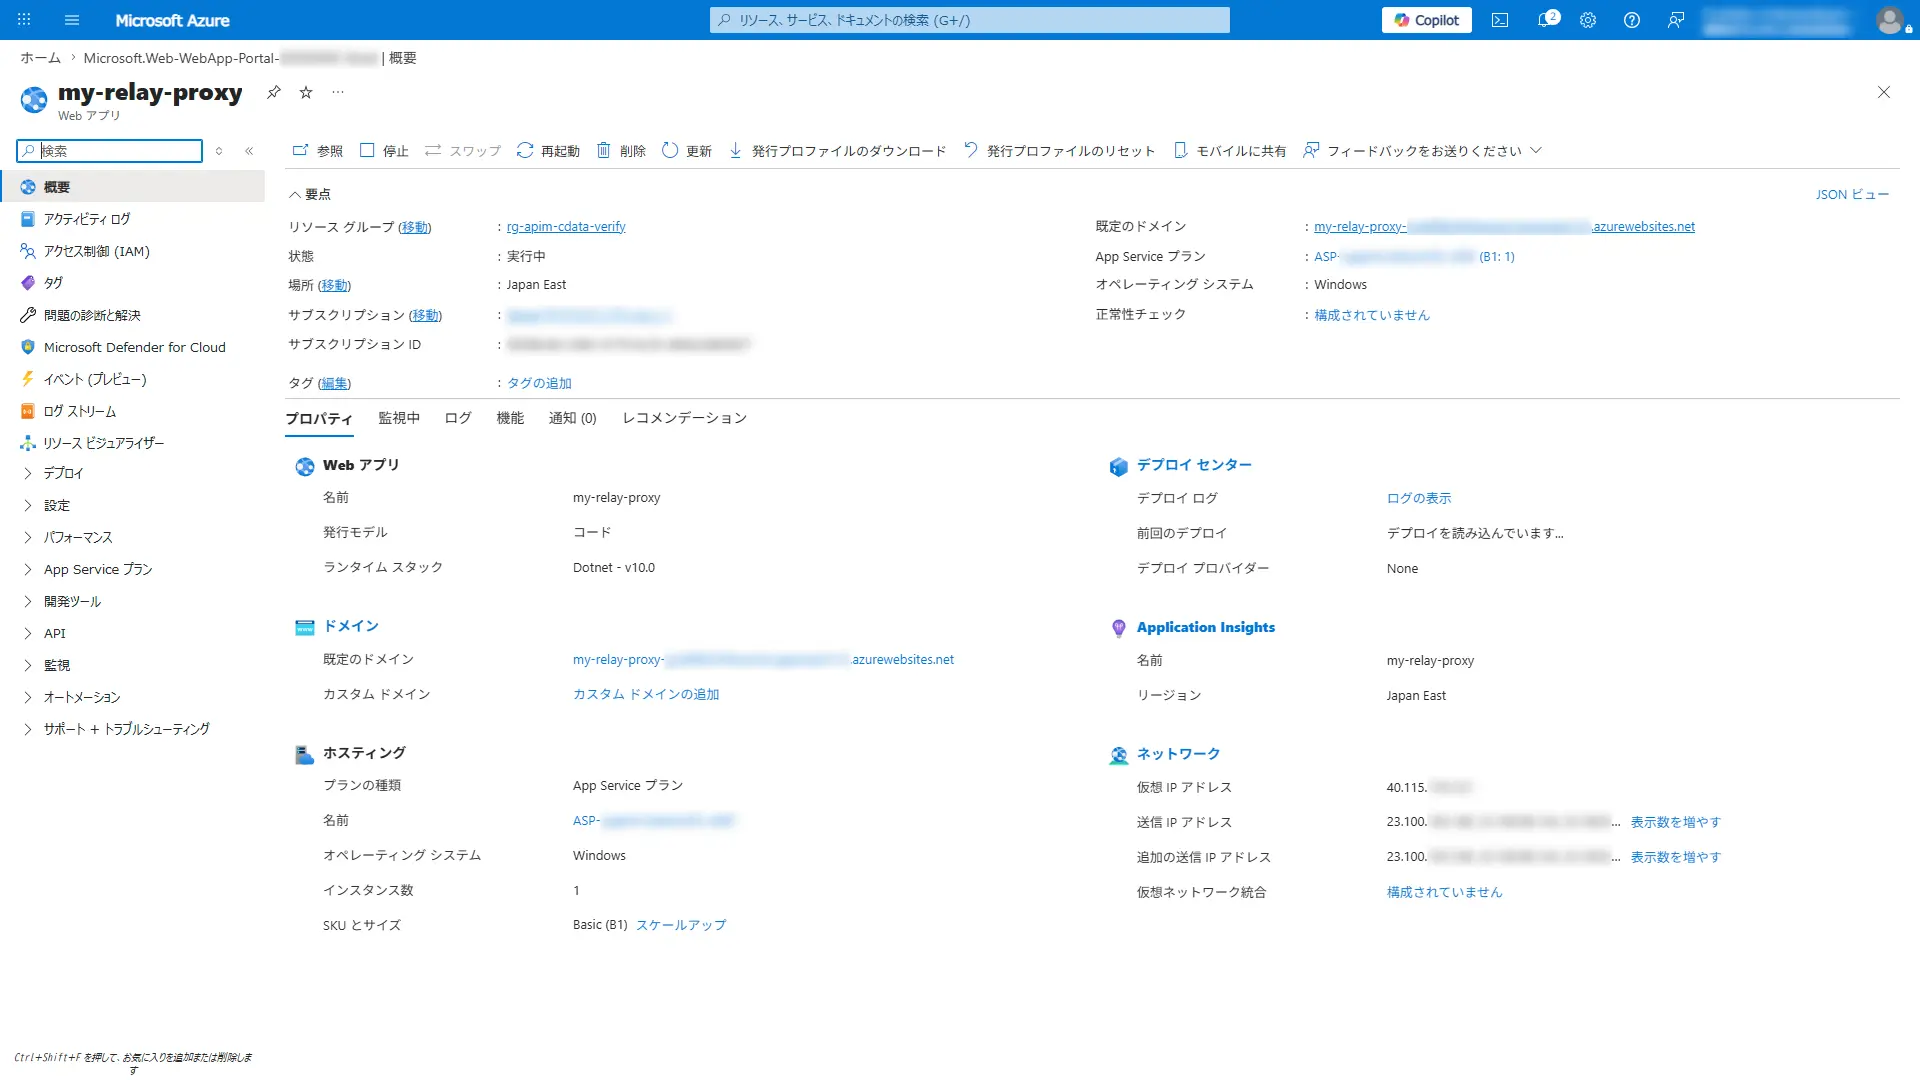Open the feedback dropdown in the toolbar
Image resolution: width=1920 pixels, height=1080 pixels.
(x=1422, y=151)
